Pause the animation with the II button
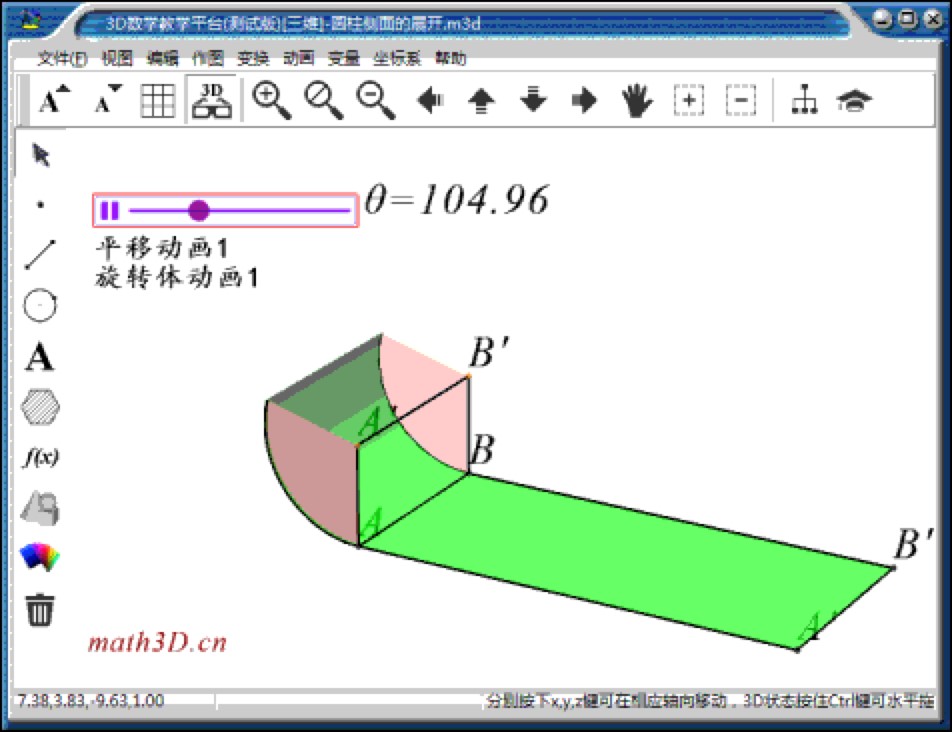 [110, 210]
